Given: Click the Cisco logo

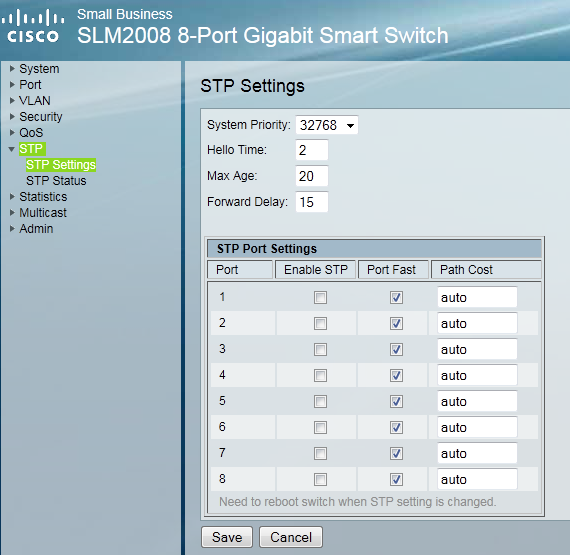Looking at the screenshot, I should pos(33,27).
